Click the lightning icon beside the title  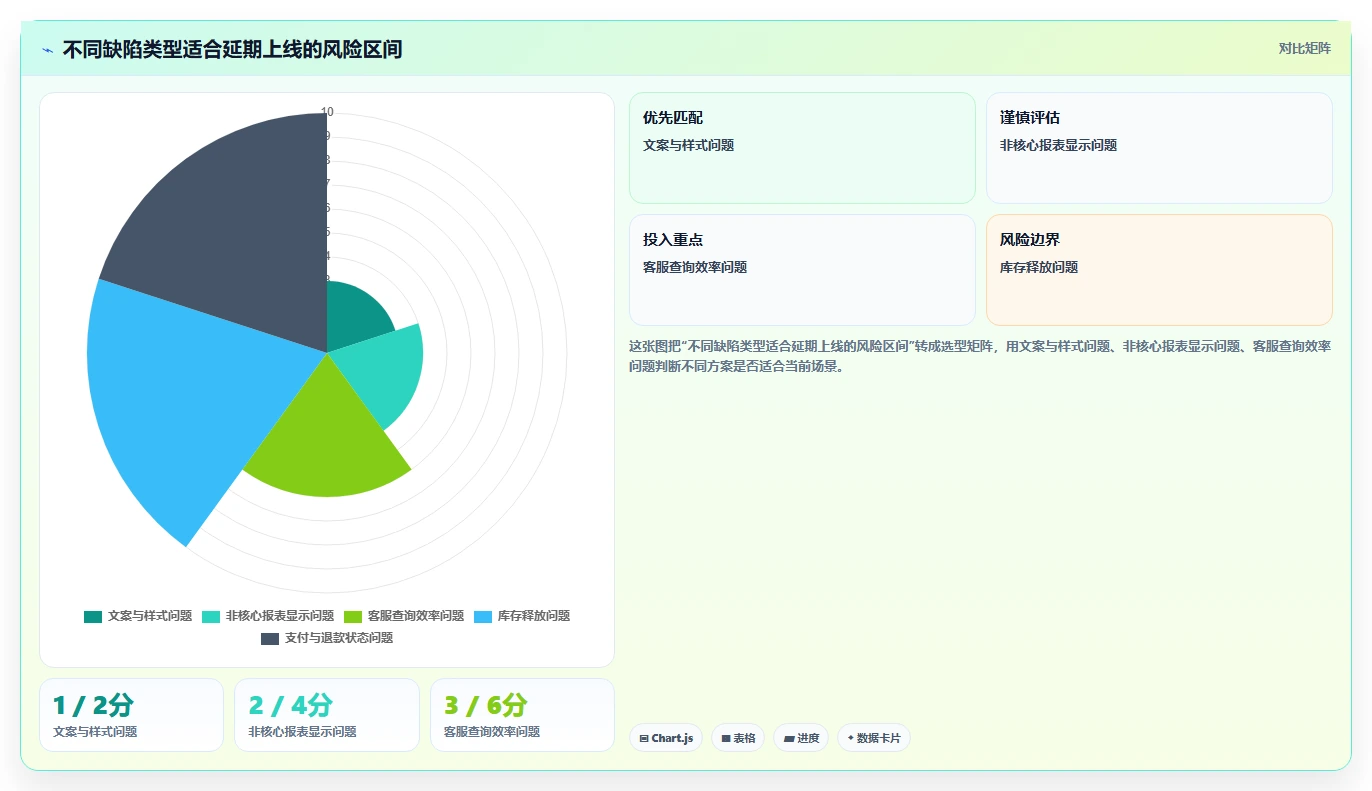pyautogui.click(x=47, y=50)
